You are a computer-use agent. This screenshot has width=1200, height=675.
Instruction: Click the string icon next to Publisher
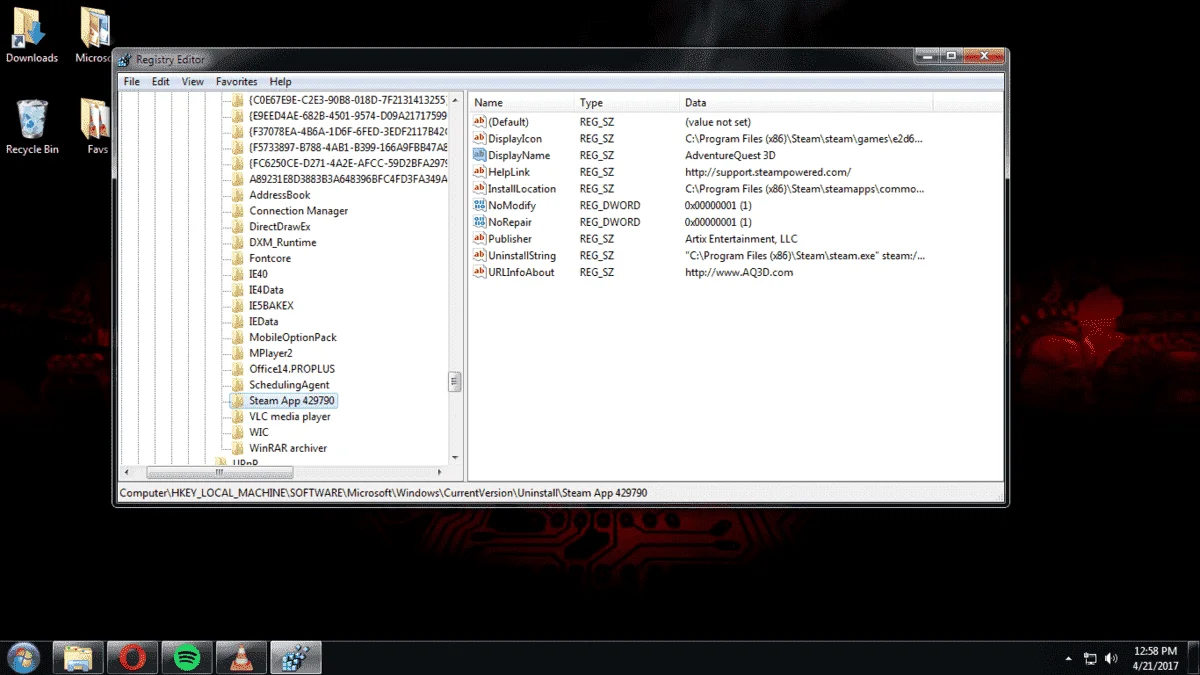tap(479, 239)
